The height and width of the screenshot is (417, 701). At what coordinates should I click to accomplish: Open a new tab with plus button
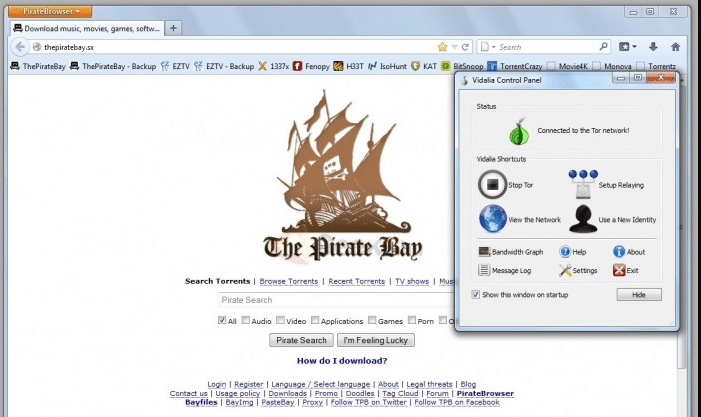(173, 28)
